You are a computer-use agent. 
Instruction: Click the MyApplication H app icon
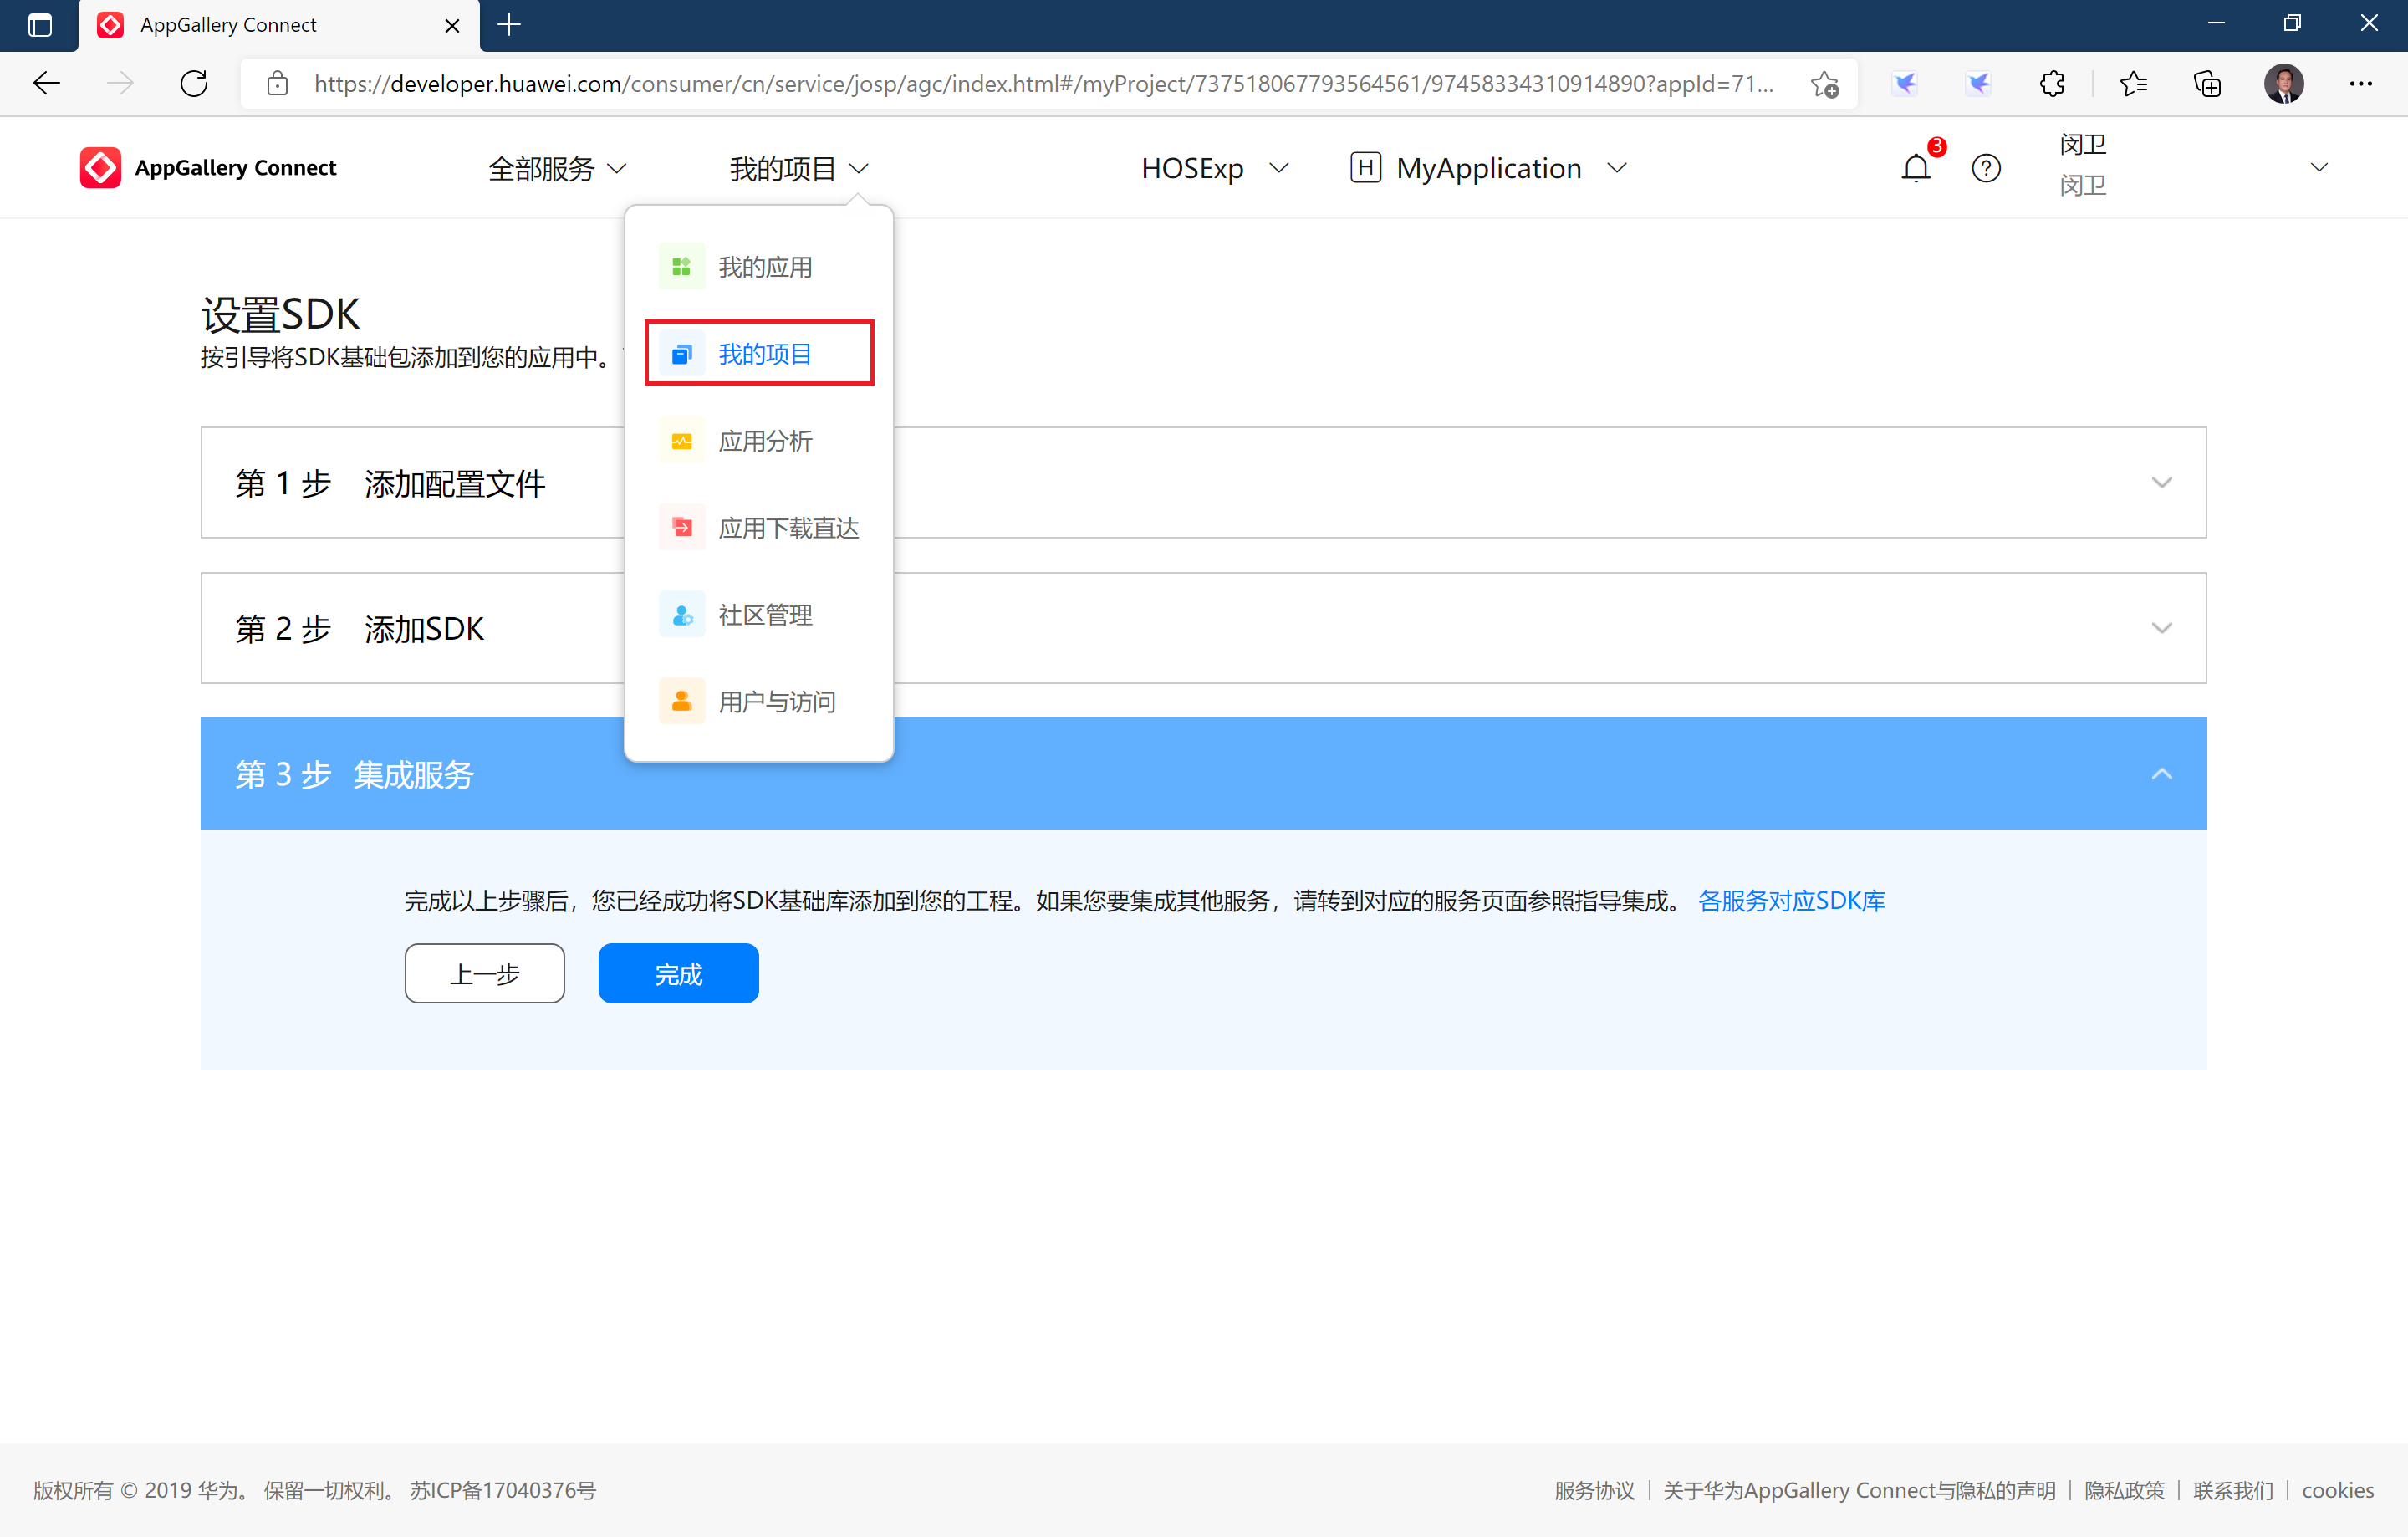point(1365,168)
